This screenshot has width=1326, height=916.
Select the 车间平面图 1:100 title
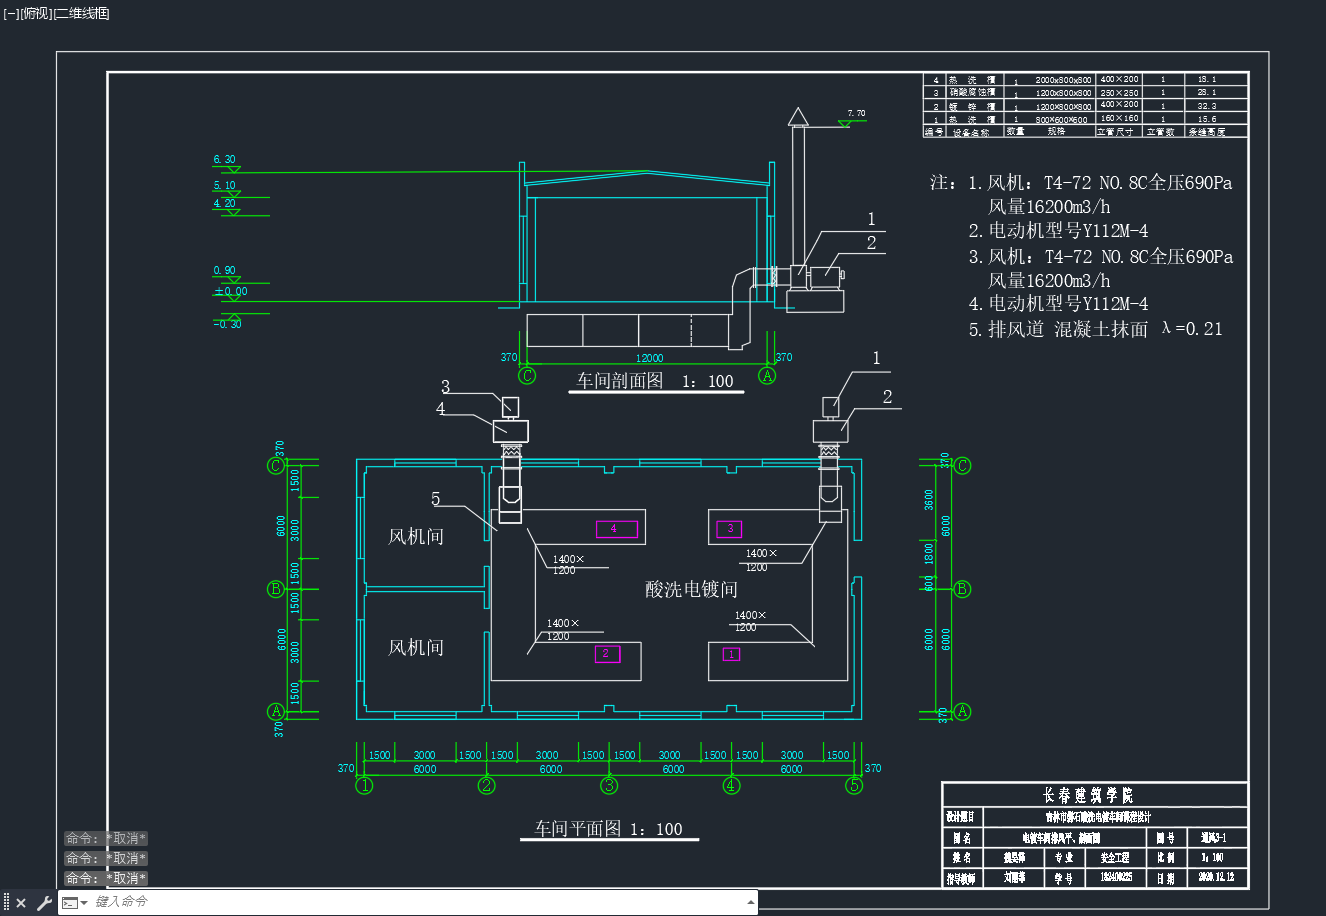click(x=609, y=829)
